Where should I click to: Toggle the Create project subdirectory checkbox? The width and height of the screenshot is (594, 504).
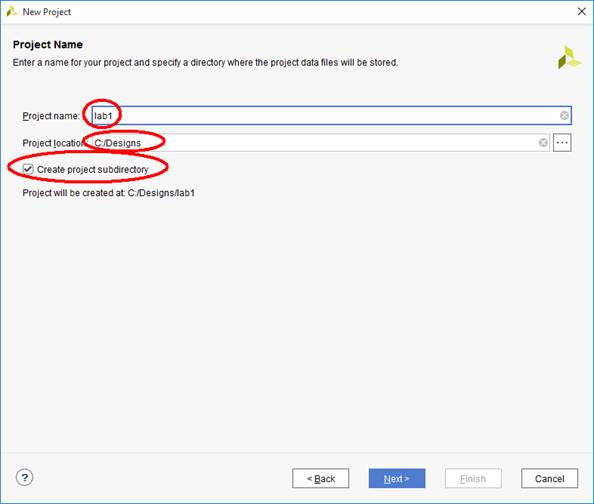[28, 169]
